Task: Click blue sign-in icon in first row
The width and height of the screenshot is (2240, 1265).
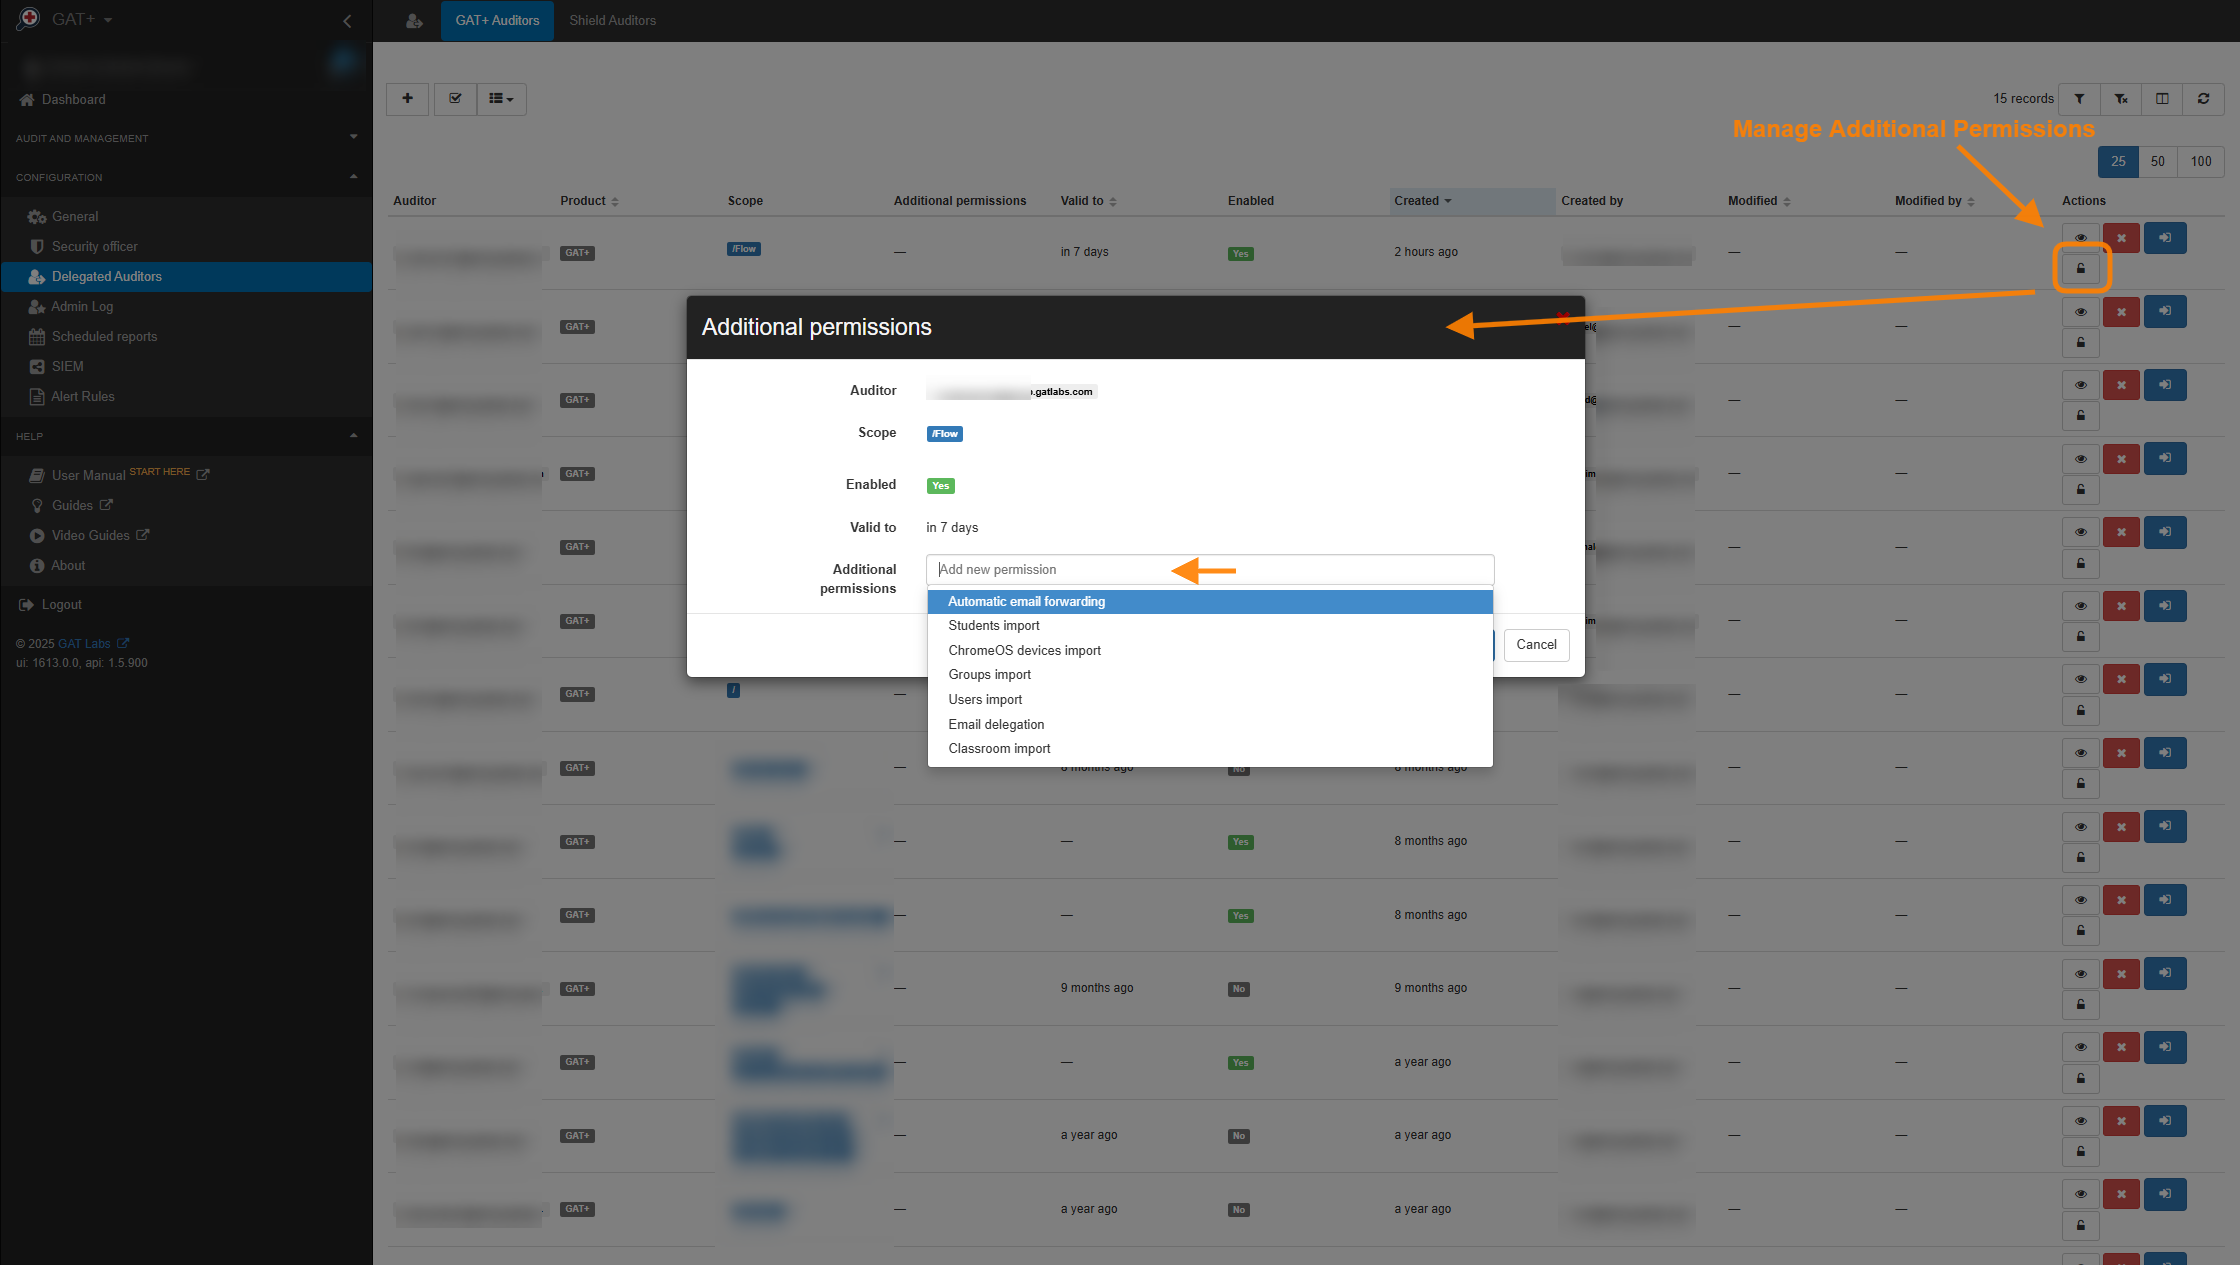Action: click(x=2165, y=238)
